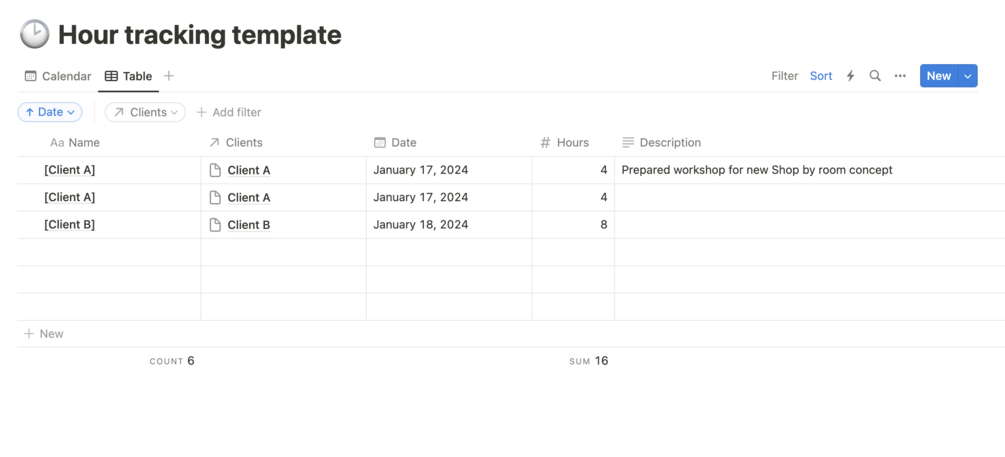The width and height of the screenshot is (1005, 457).
Task: Click the Sort toolbar option
Action: (x=821, y=76)
